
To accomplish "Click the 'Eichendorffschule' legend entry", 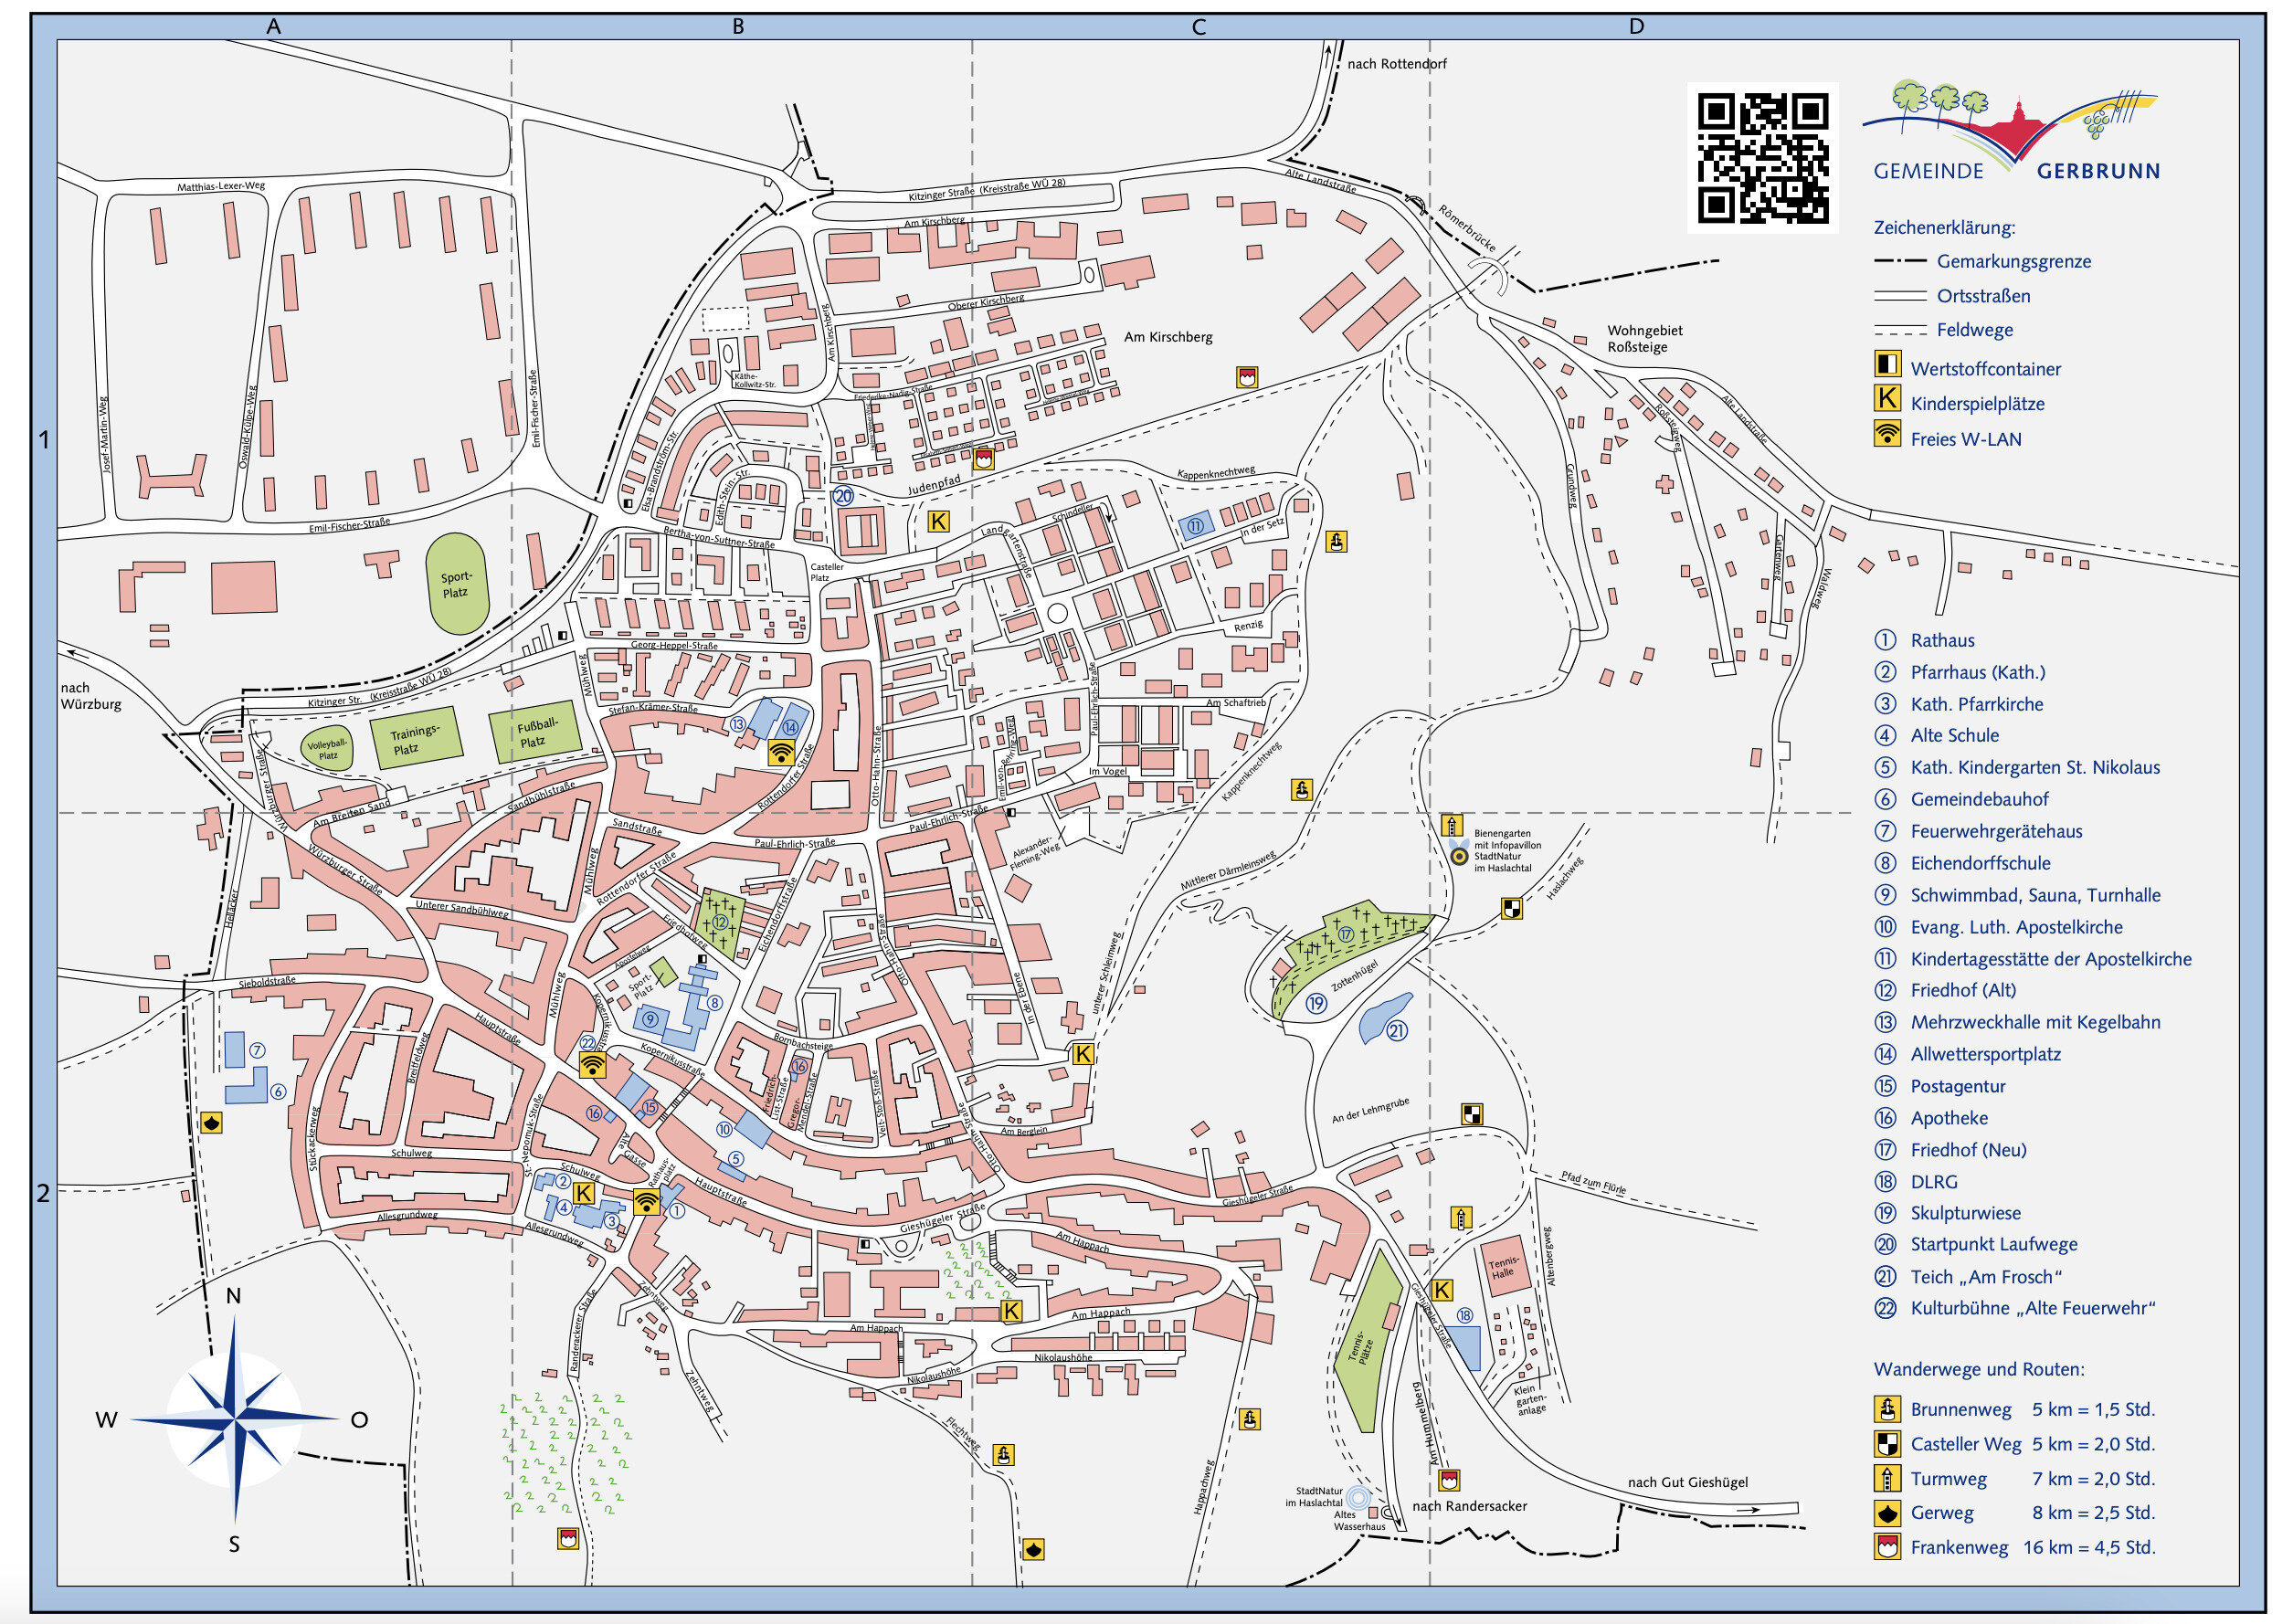I will pyautogui.click(x=1979, y=863).
